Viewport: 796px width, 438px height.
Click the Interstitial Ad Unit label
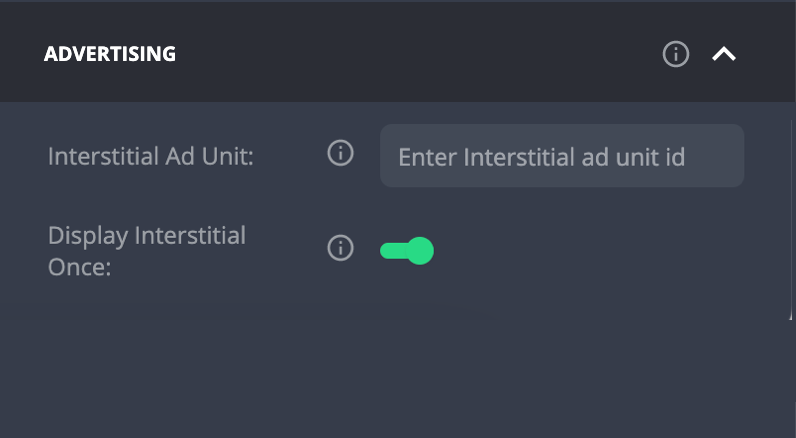click(151, 156)
